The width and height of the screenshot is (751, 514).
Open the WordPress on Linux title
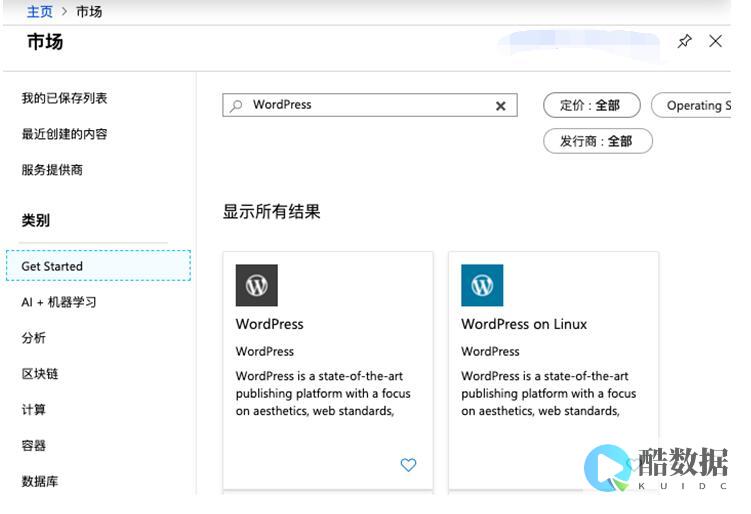click(524, 324)
